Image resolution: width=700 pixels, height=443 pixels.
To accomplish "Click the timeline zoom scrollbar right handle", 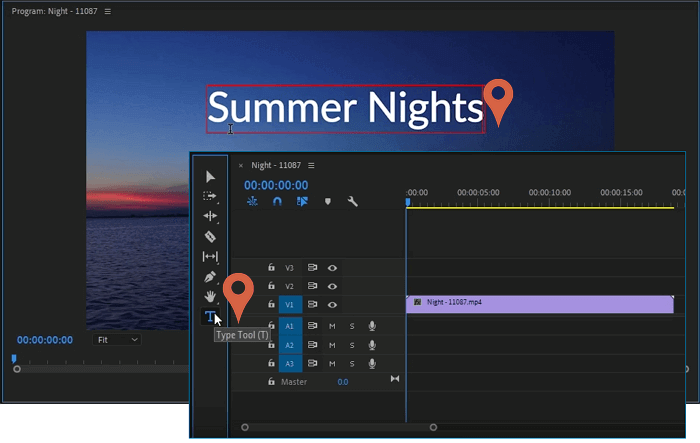I will click(x=433, y=427).
